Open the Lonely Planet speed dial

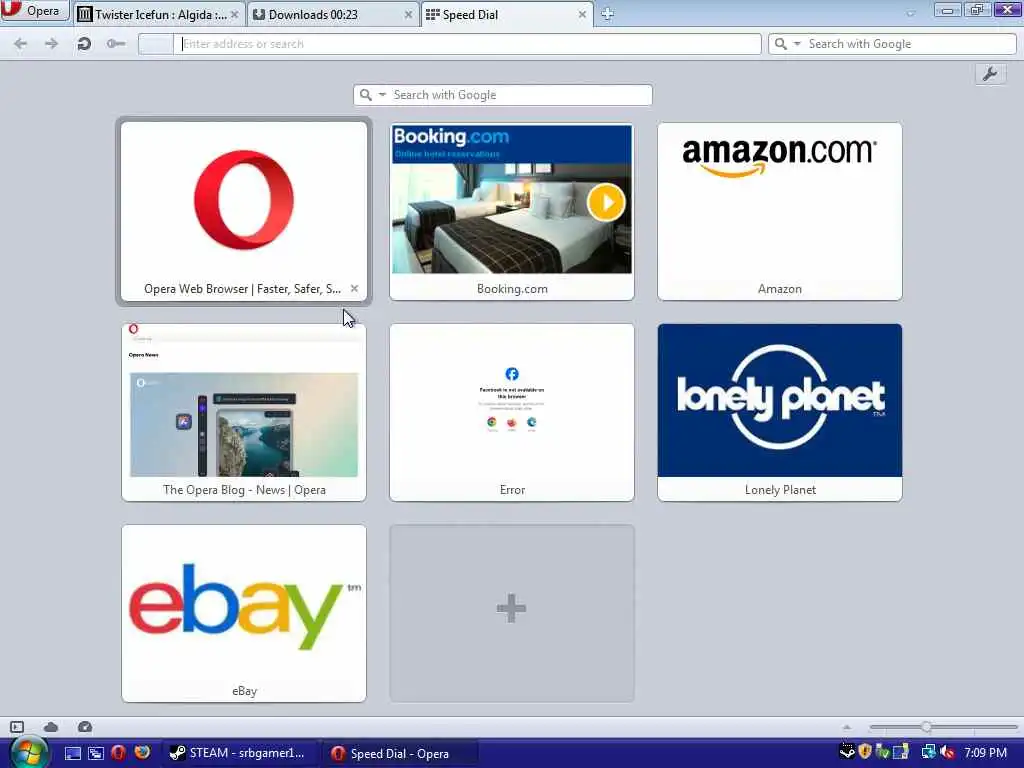click(x=780, y=412)
